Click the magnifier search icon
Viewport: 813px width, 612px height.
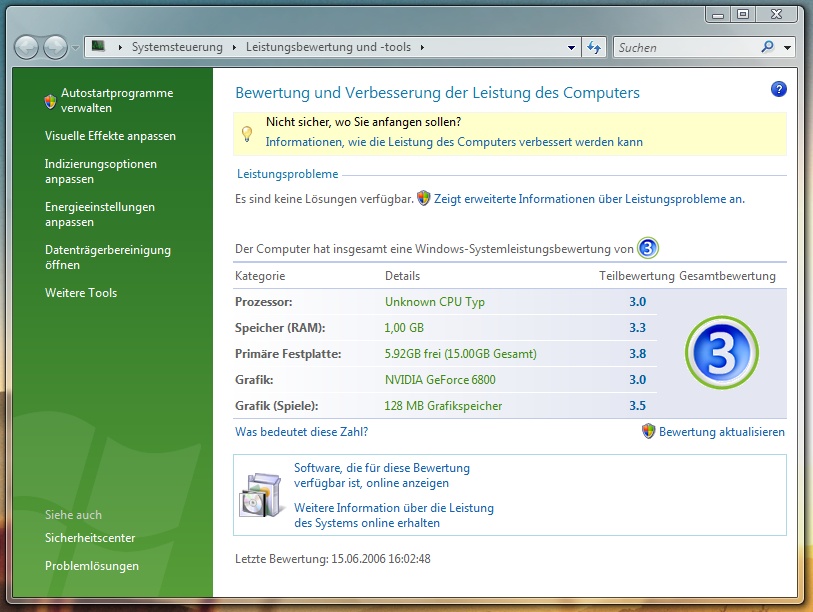(767, 47)
